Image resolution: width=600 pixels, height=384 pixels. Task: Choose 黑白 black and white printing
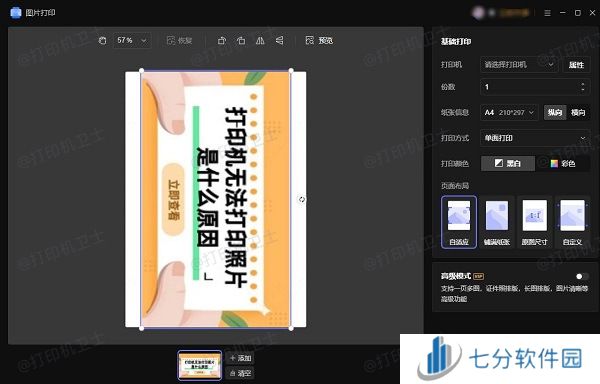coord(508,164)
